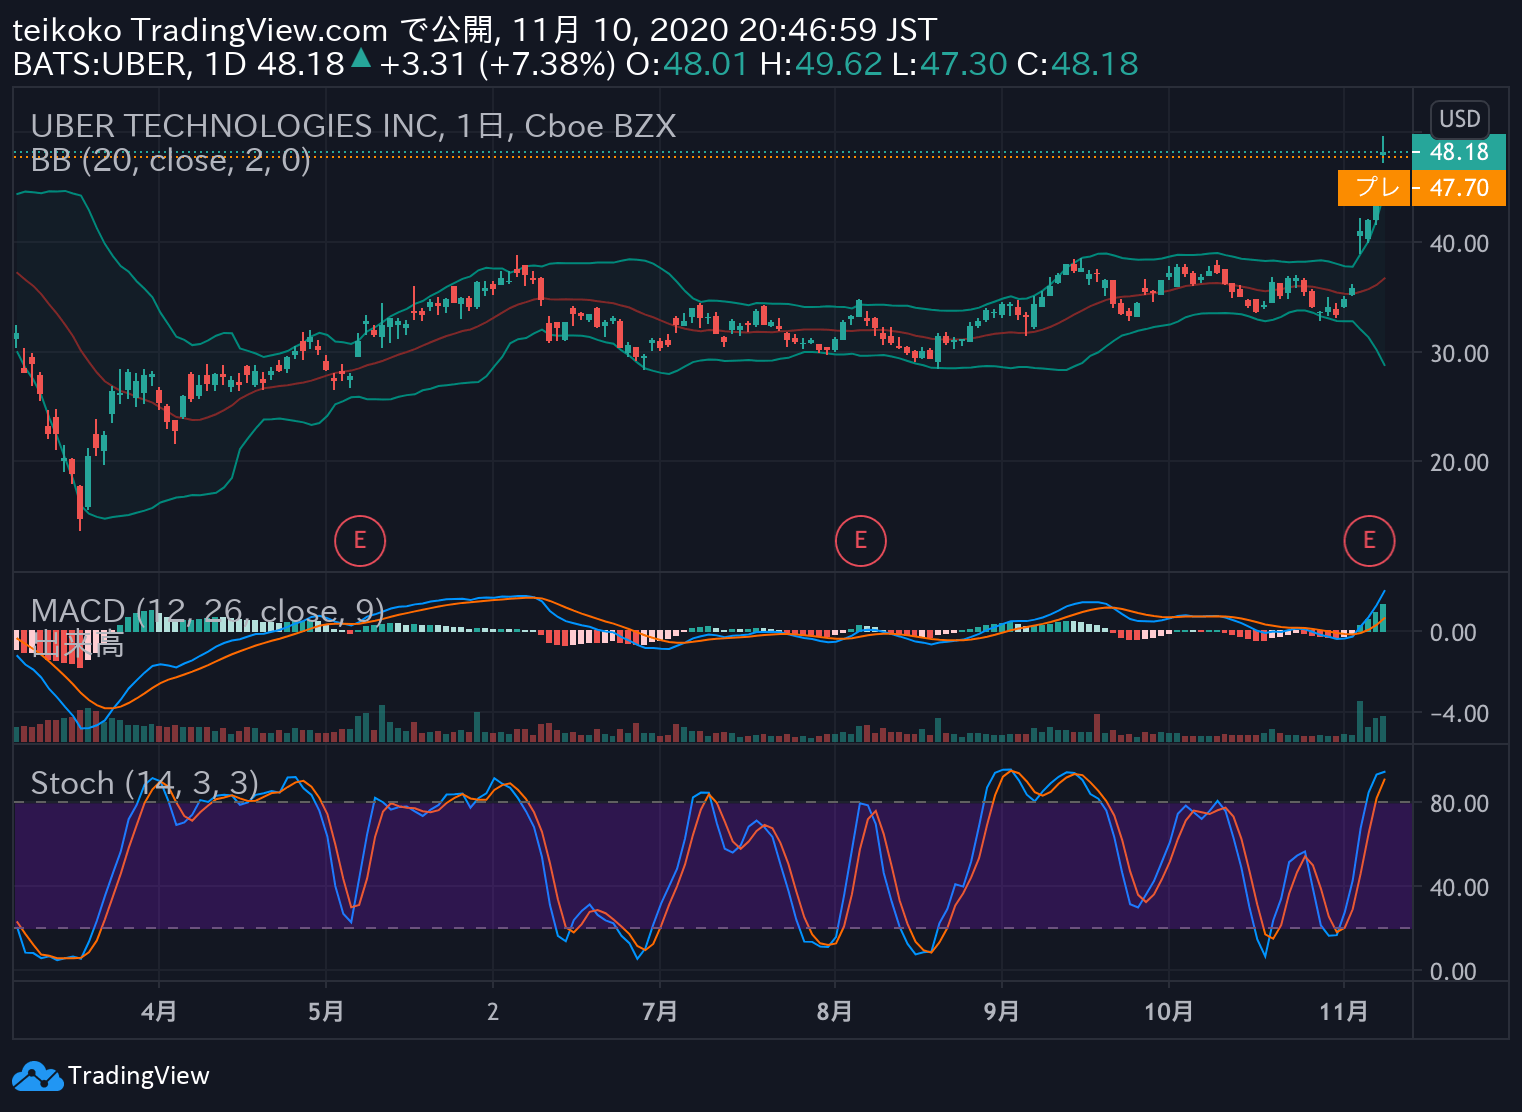This screenshot has height=1112, width=1522.
Task: Click the 出来高 volume indicator label
Action: coord(78,645)
